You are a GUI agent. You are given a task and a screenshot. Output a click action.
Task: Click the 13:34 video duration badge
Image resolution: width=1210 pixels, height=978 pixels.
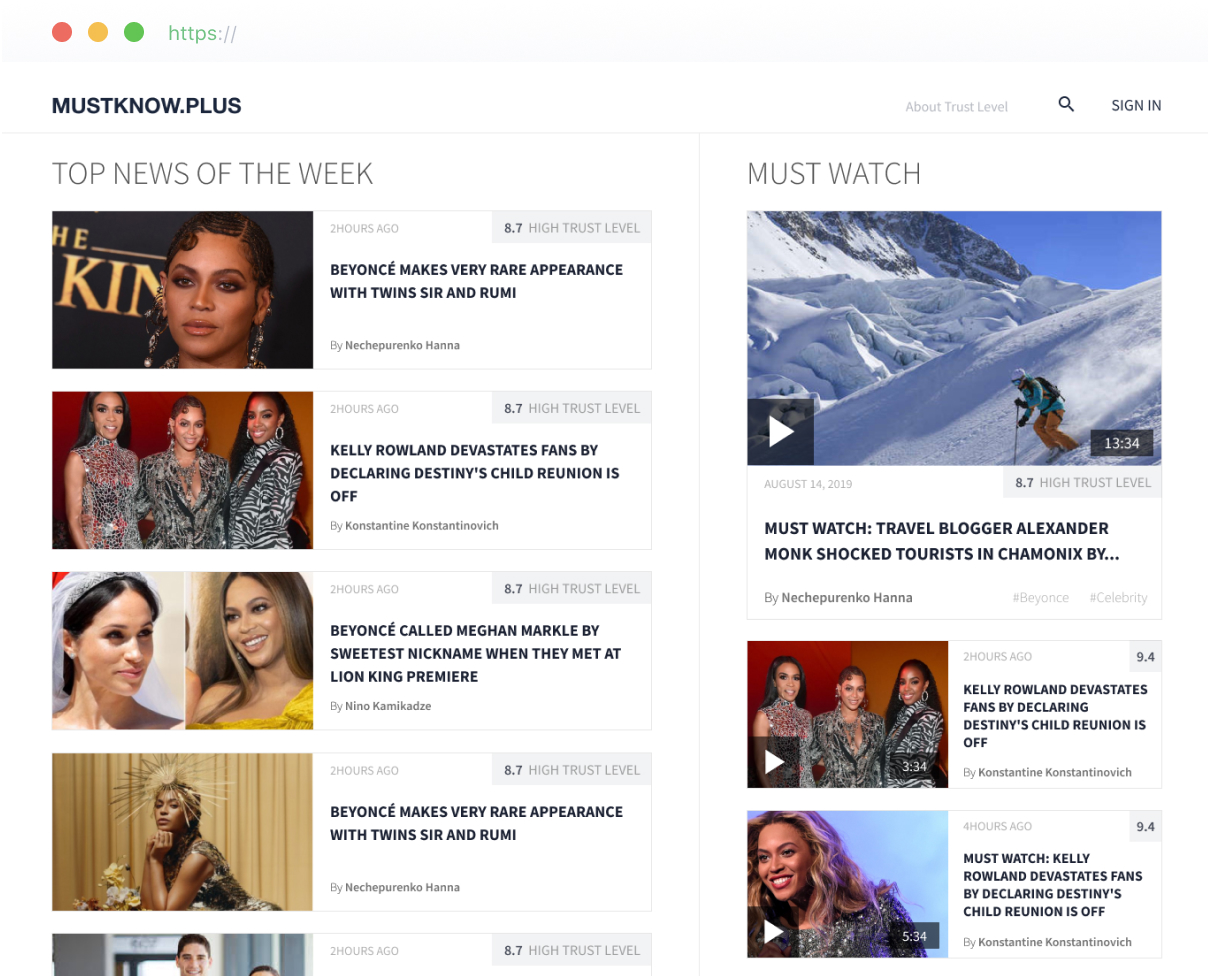pos(1121,443)
